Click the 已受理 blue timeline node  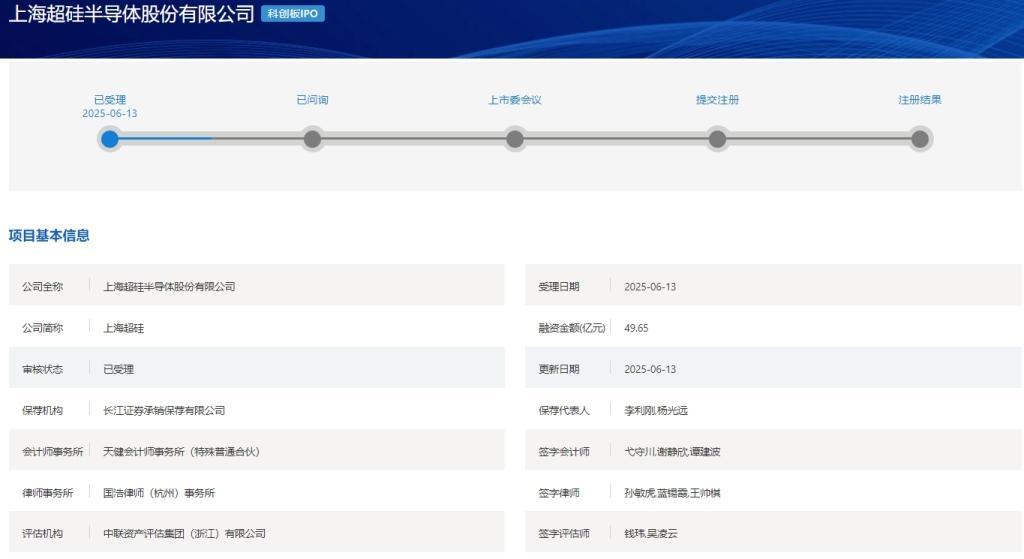point(110,139)
